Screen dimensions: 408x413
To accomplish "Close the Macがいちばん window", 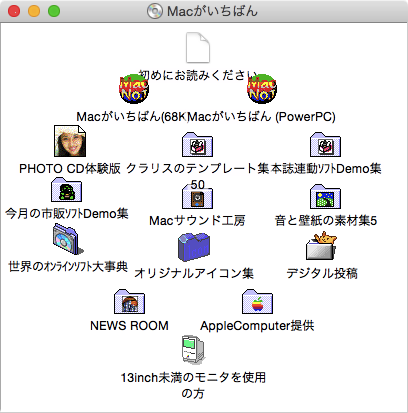I will click(x=14, y=11).
